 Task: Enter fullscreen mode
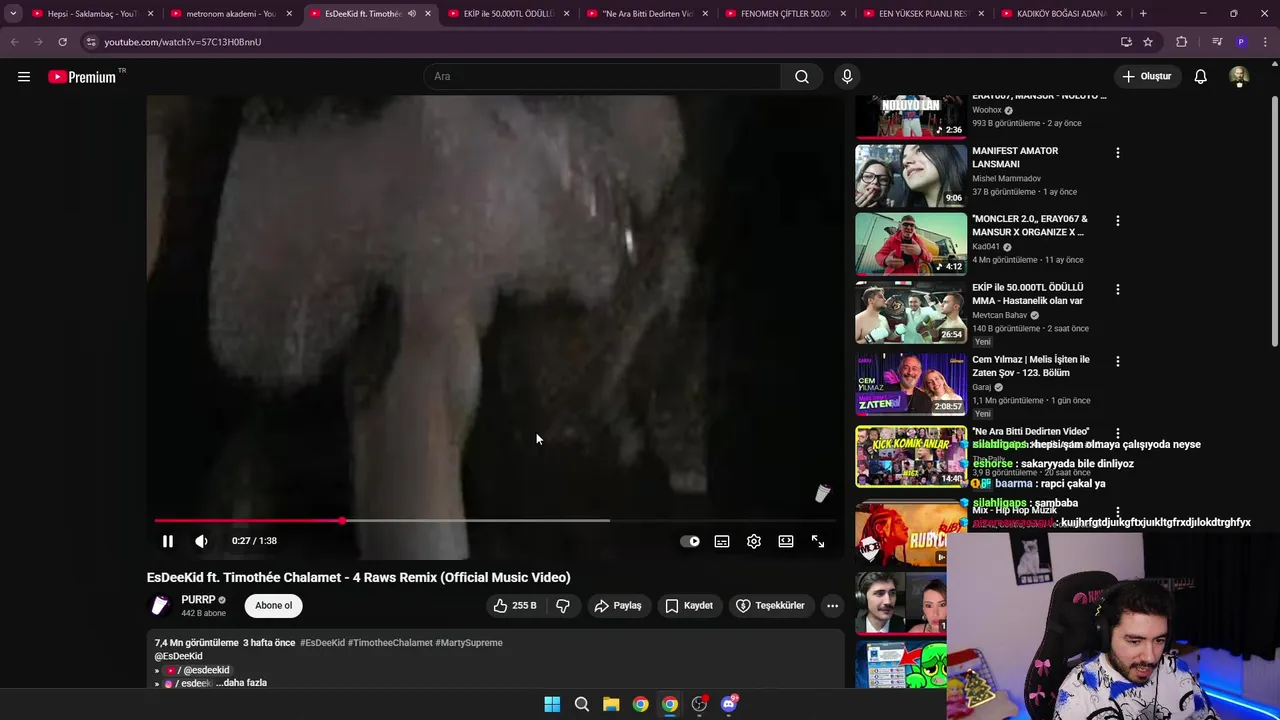tap(818, 541)
